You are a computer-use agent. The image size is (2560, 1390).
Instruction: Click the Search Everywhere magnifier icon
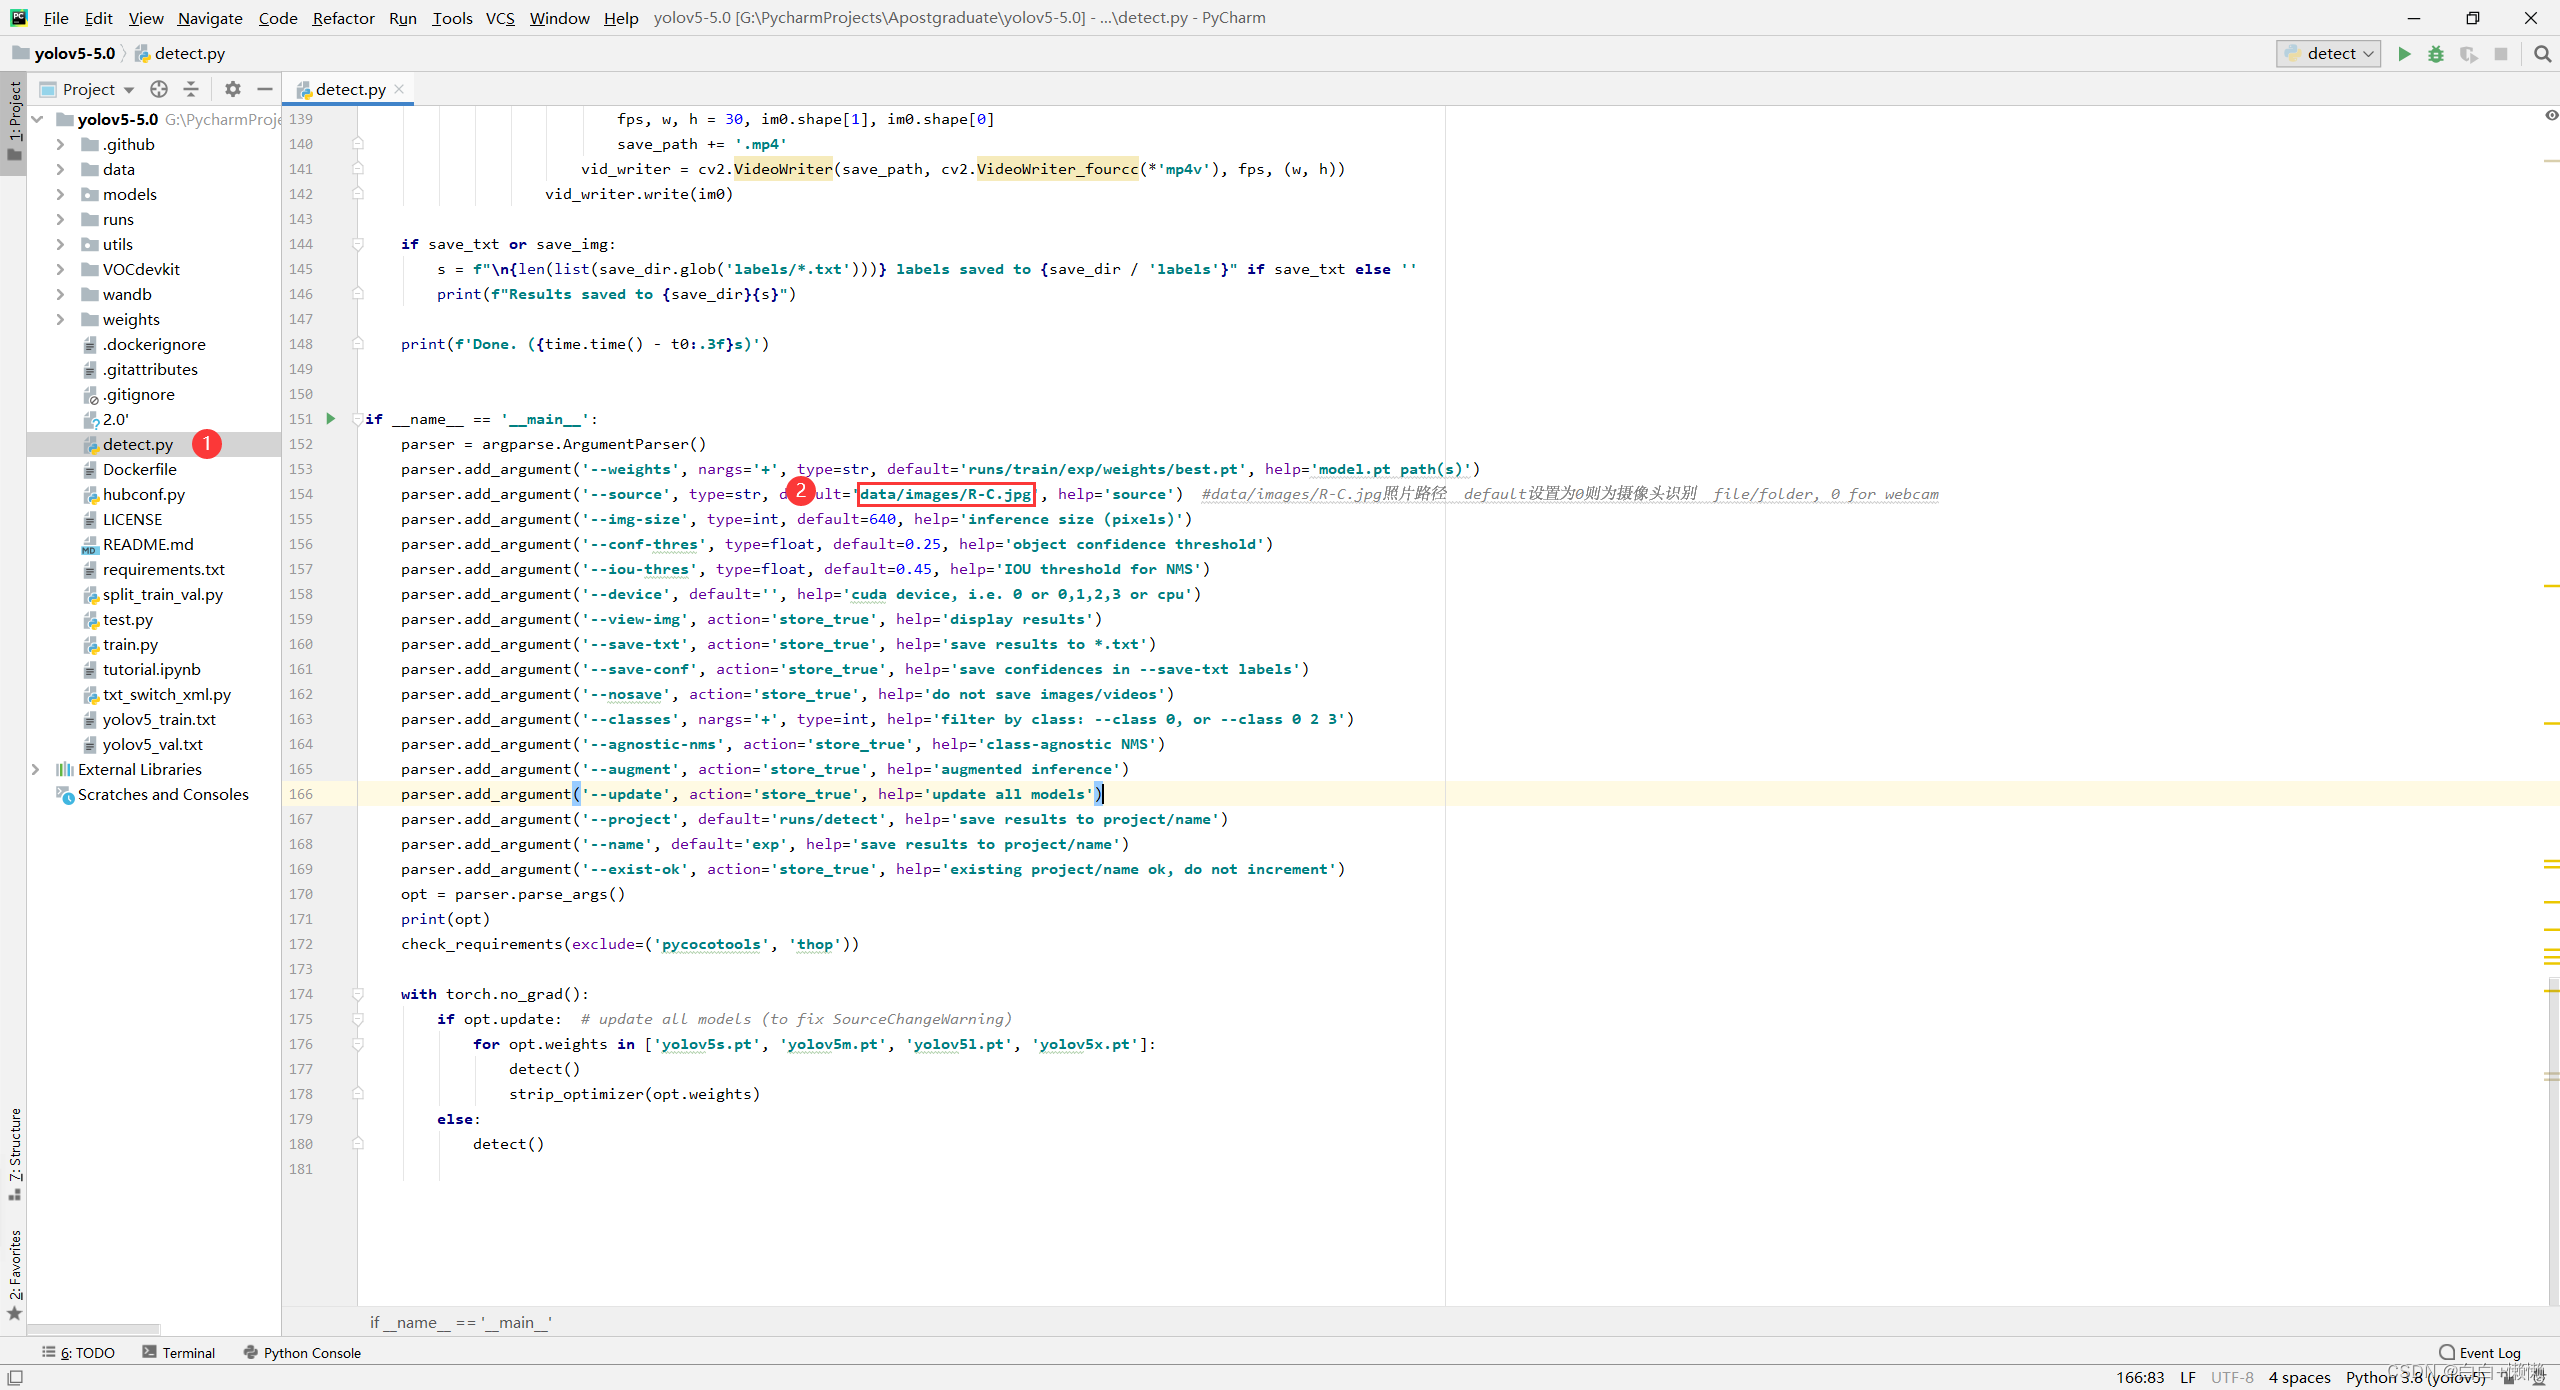coord(2542,54)
